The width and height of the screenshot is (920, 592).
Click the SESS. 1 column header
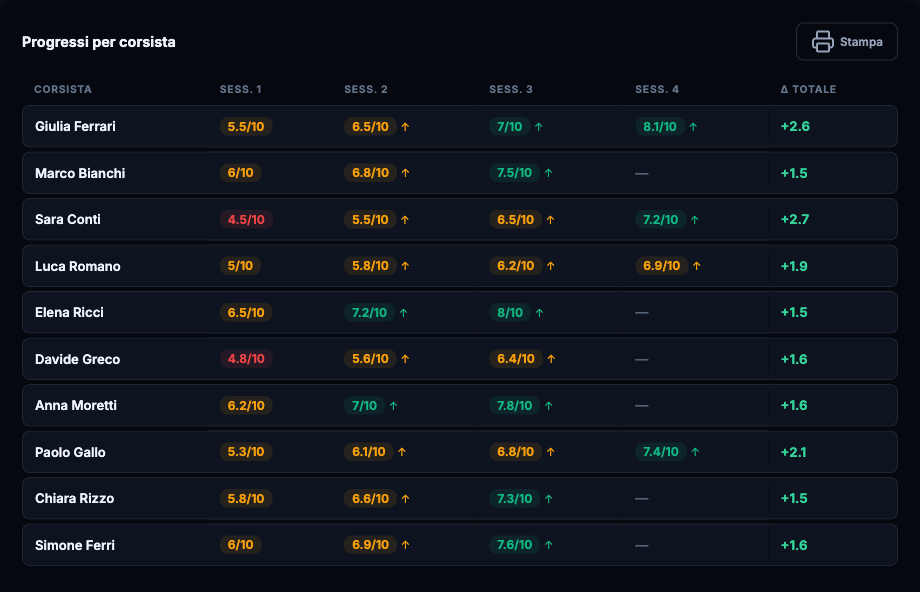pyautogui.click(x=241, y=89)
